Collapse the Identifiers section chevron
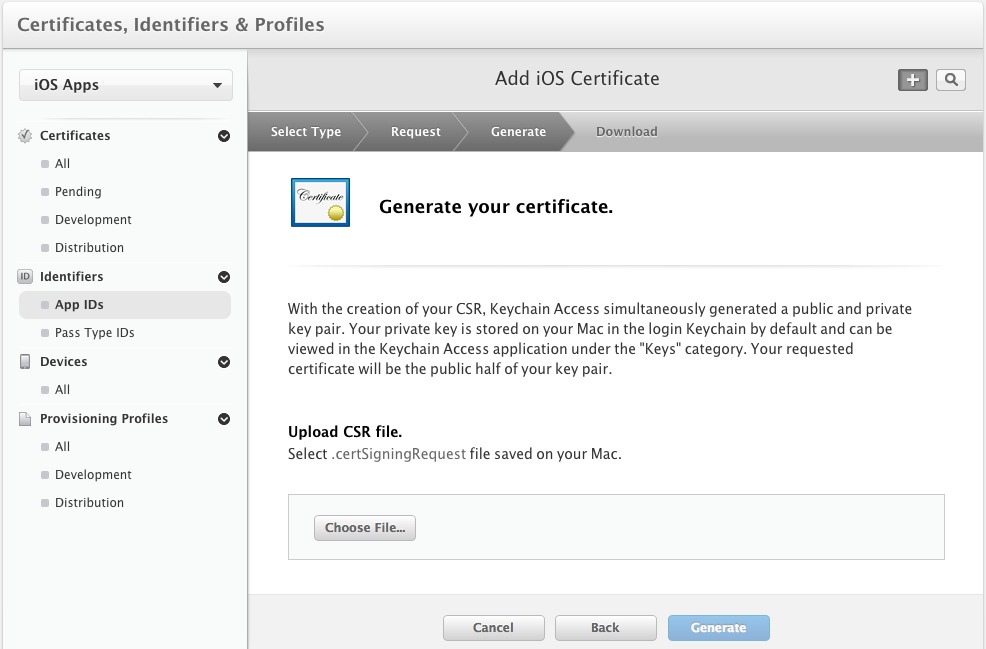The width and height of the screenshot is (986, 649). pyautogui.click(x=224, y=277)
